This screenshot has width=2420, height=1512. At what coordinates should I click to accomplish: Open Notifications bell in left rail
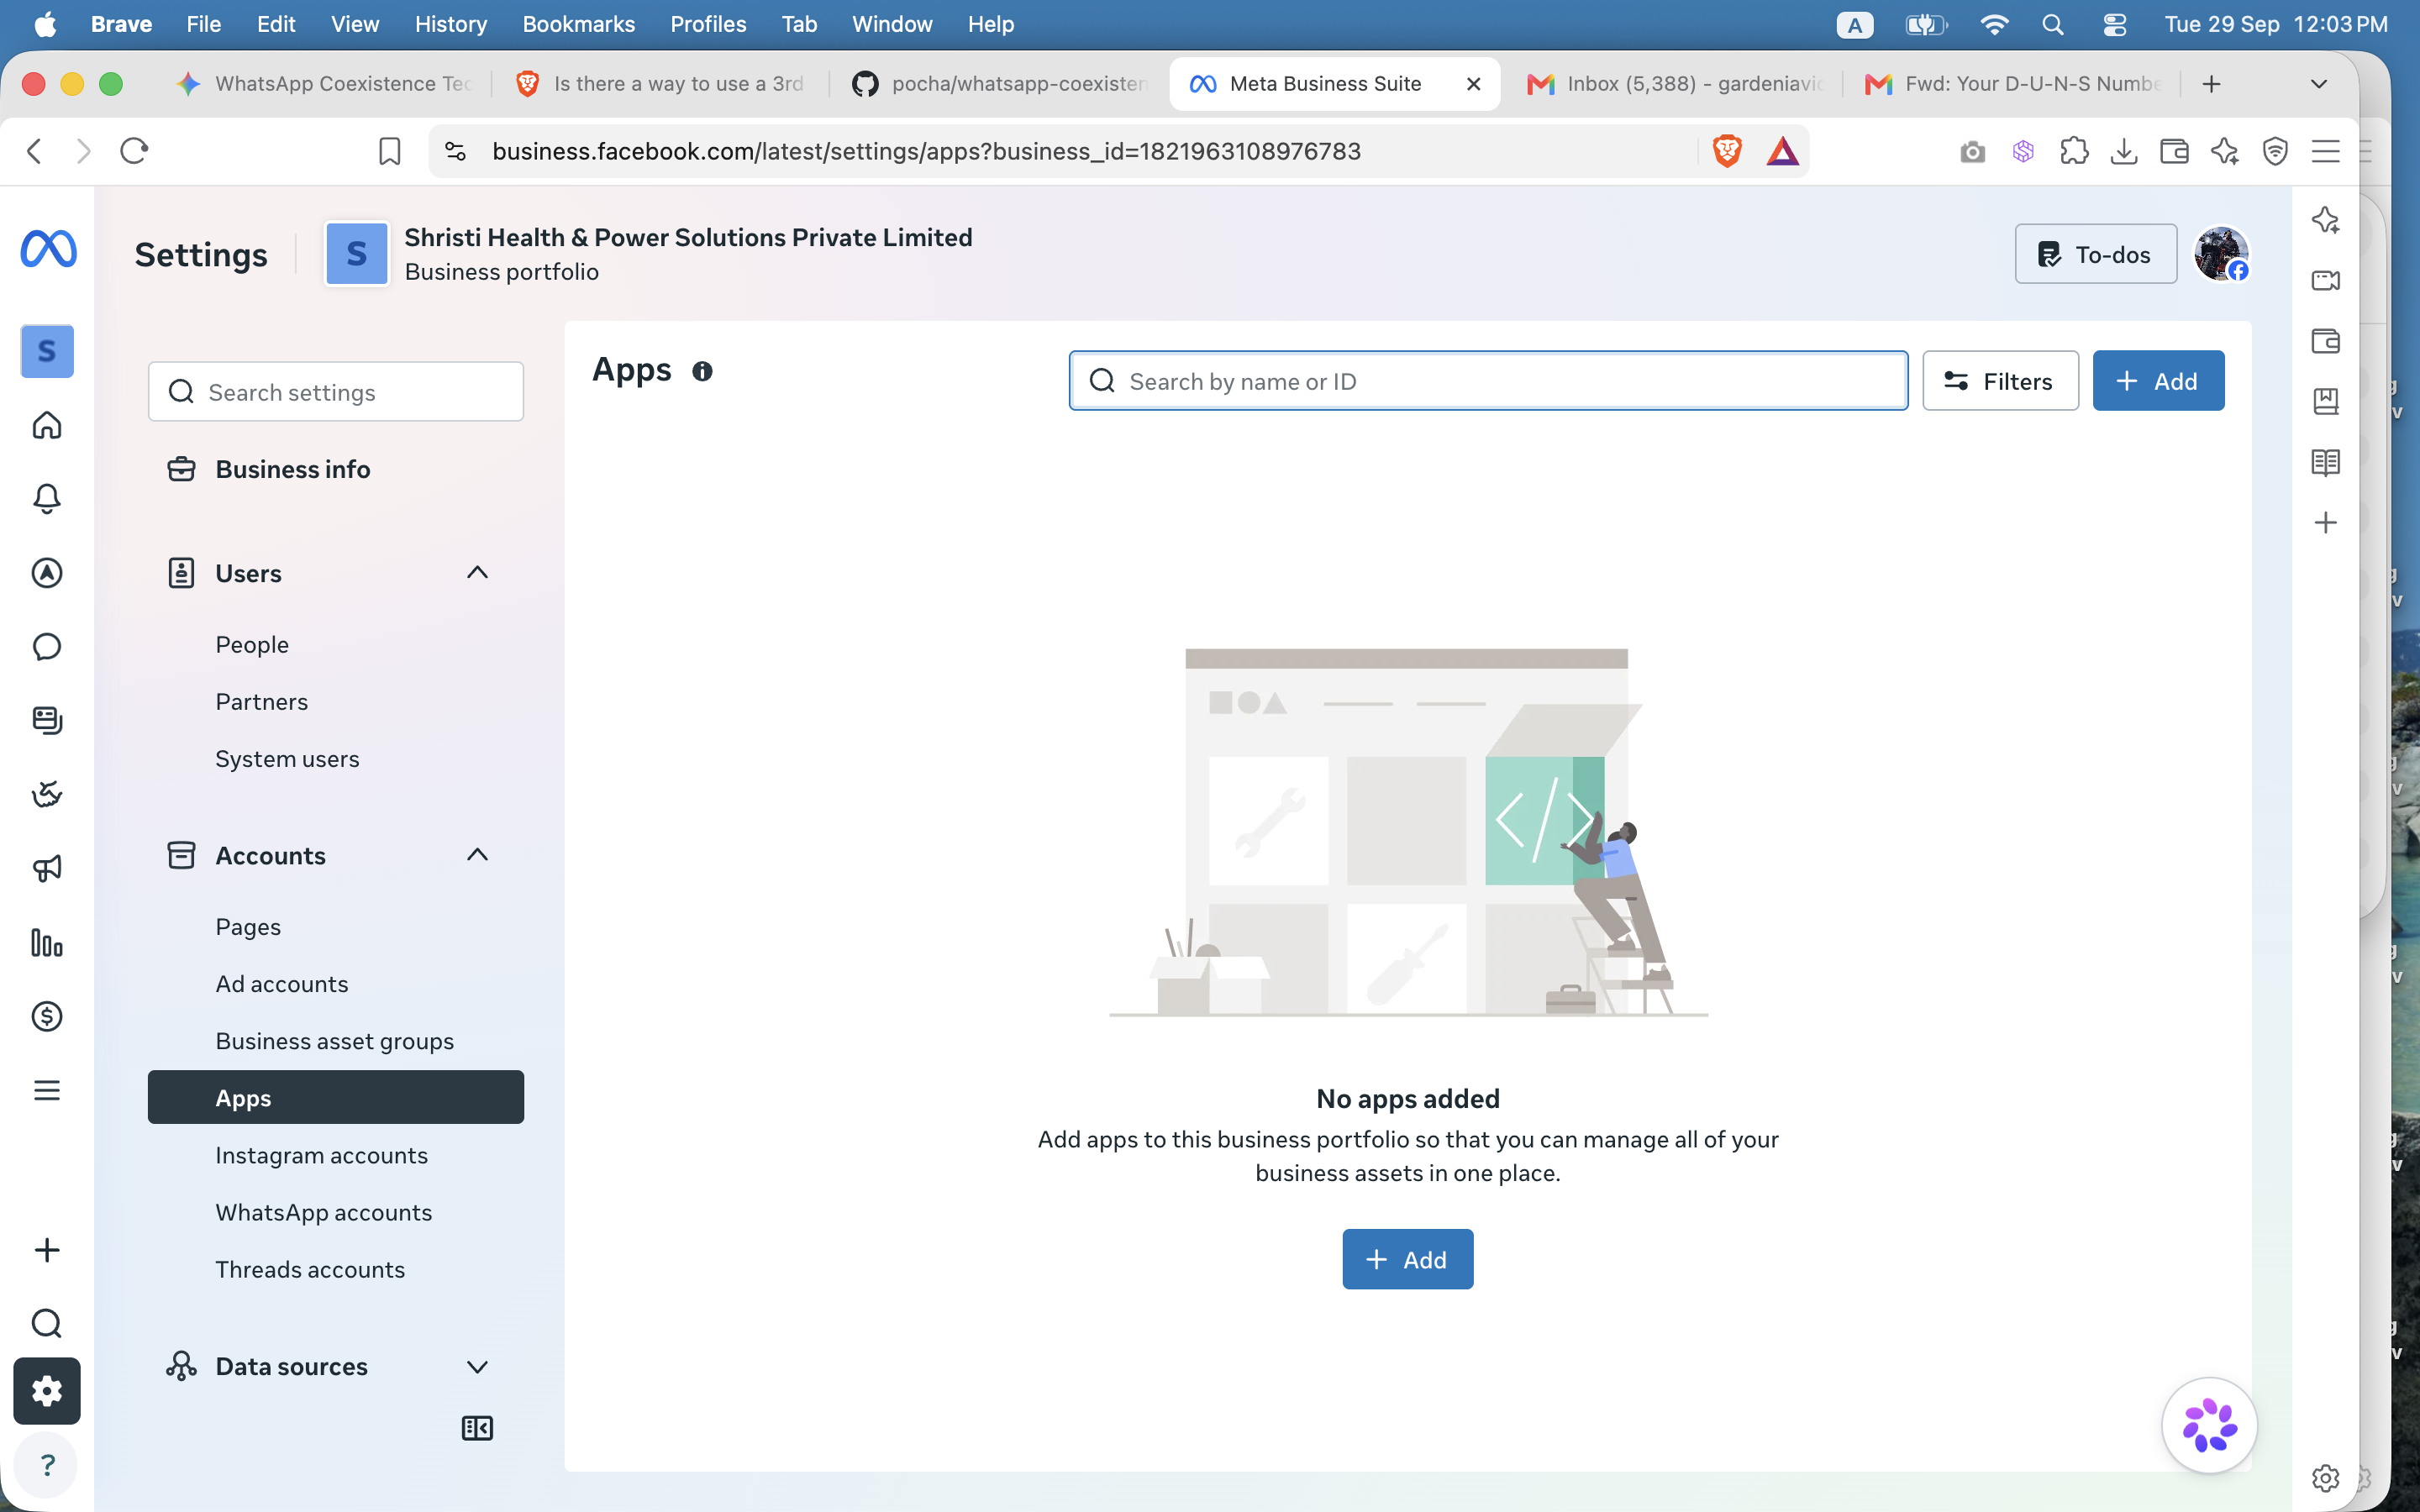point(47,499)
